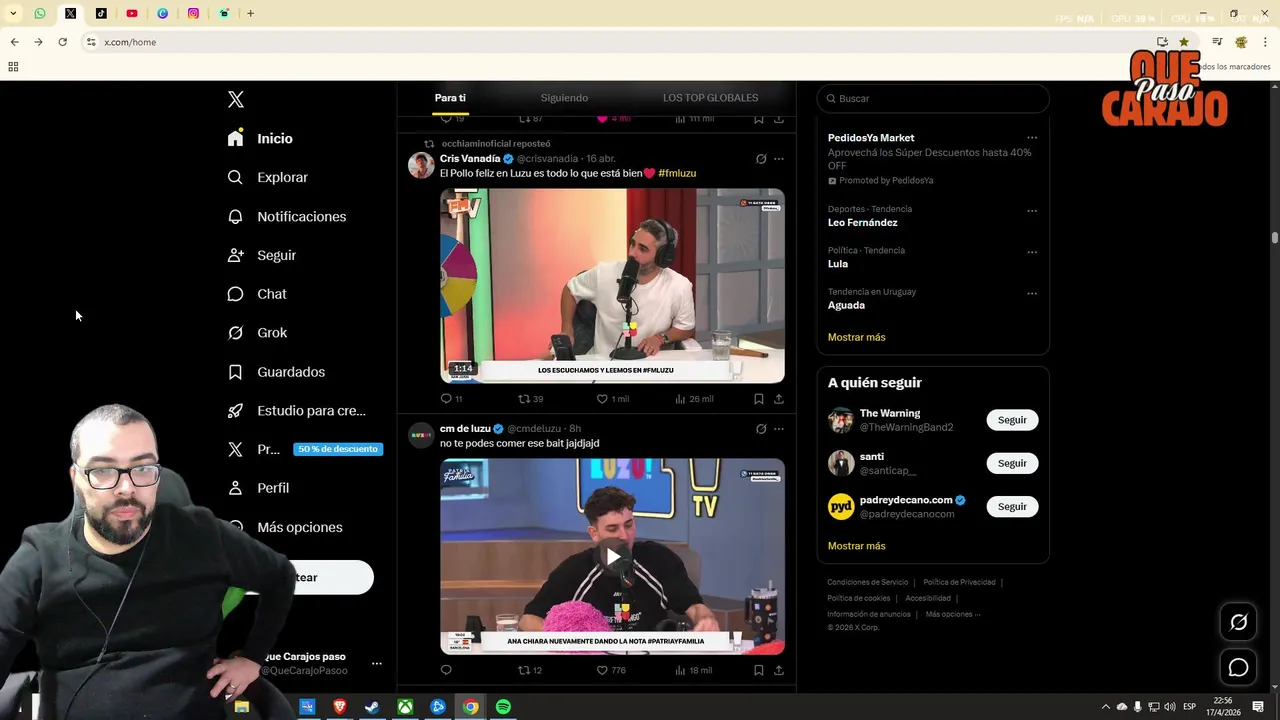
Task: Follow padreydecano.com account
Action: [1012, 506]
